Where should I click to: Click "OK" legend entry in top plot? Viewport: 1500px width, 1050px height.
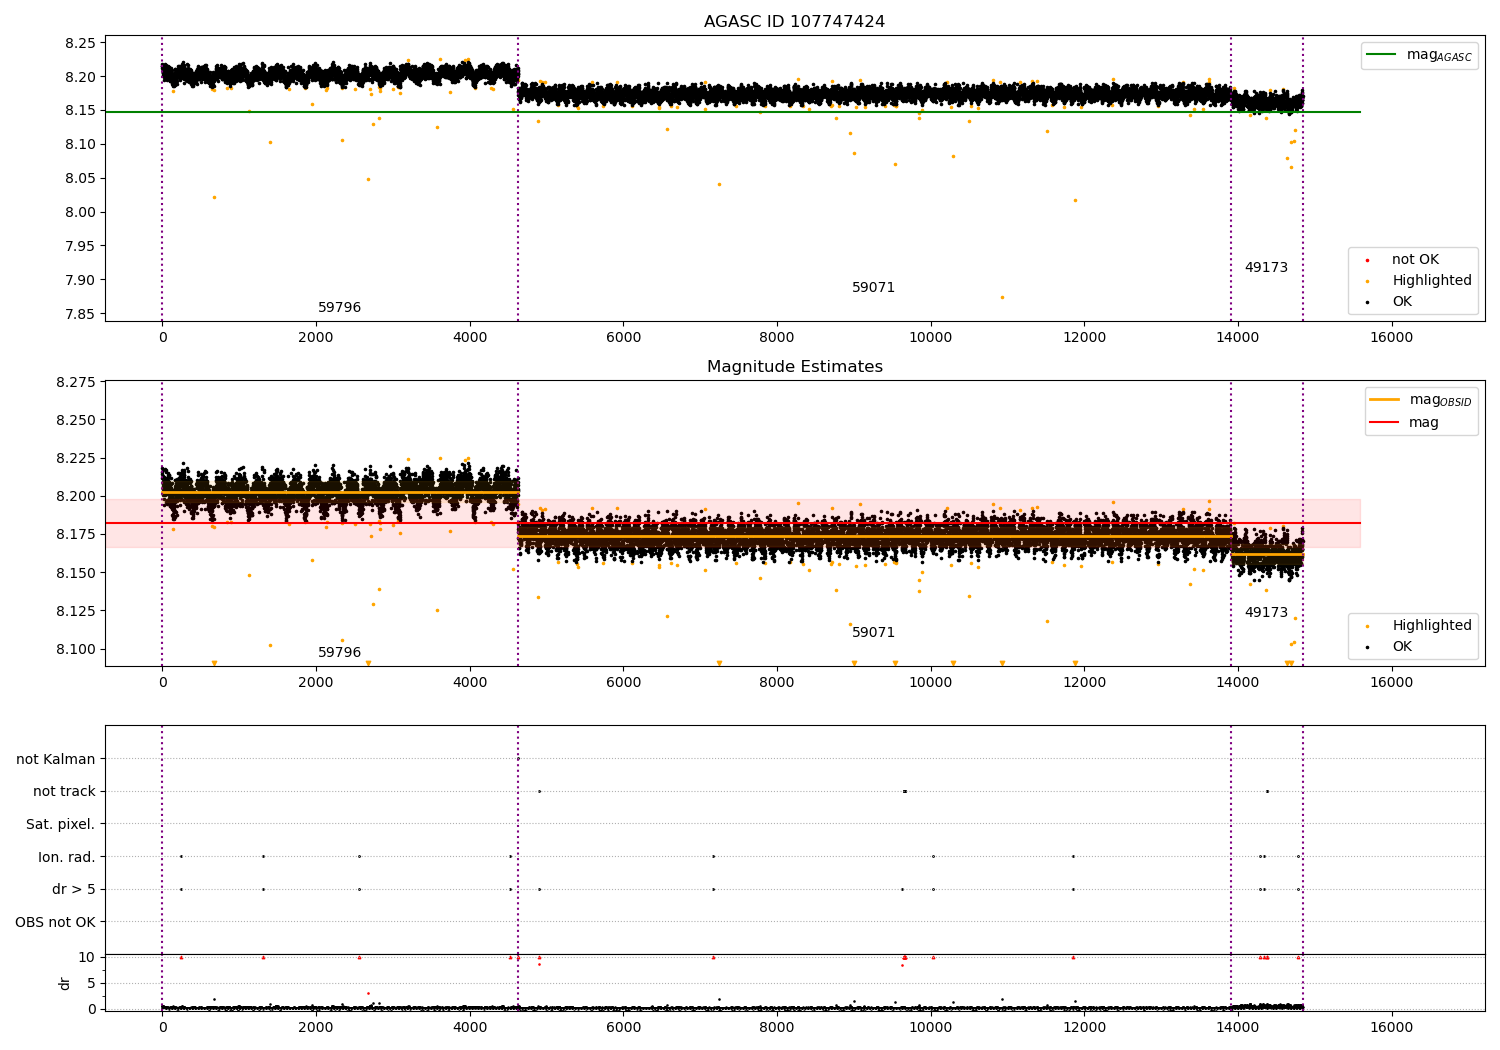click(x=1402, y=302)
